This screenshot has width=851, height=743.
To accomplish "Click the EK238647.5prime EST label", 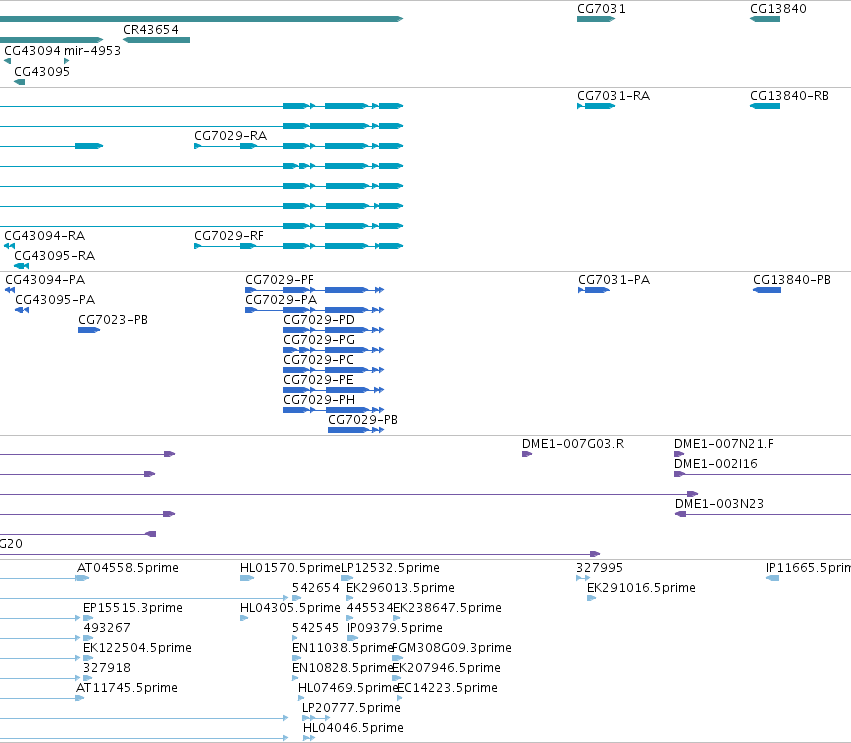I will [447, 608].
